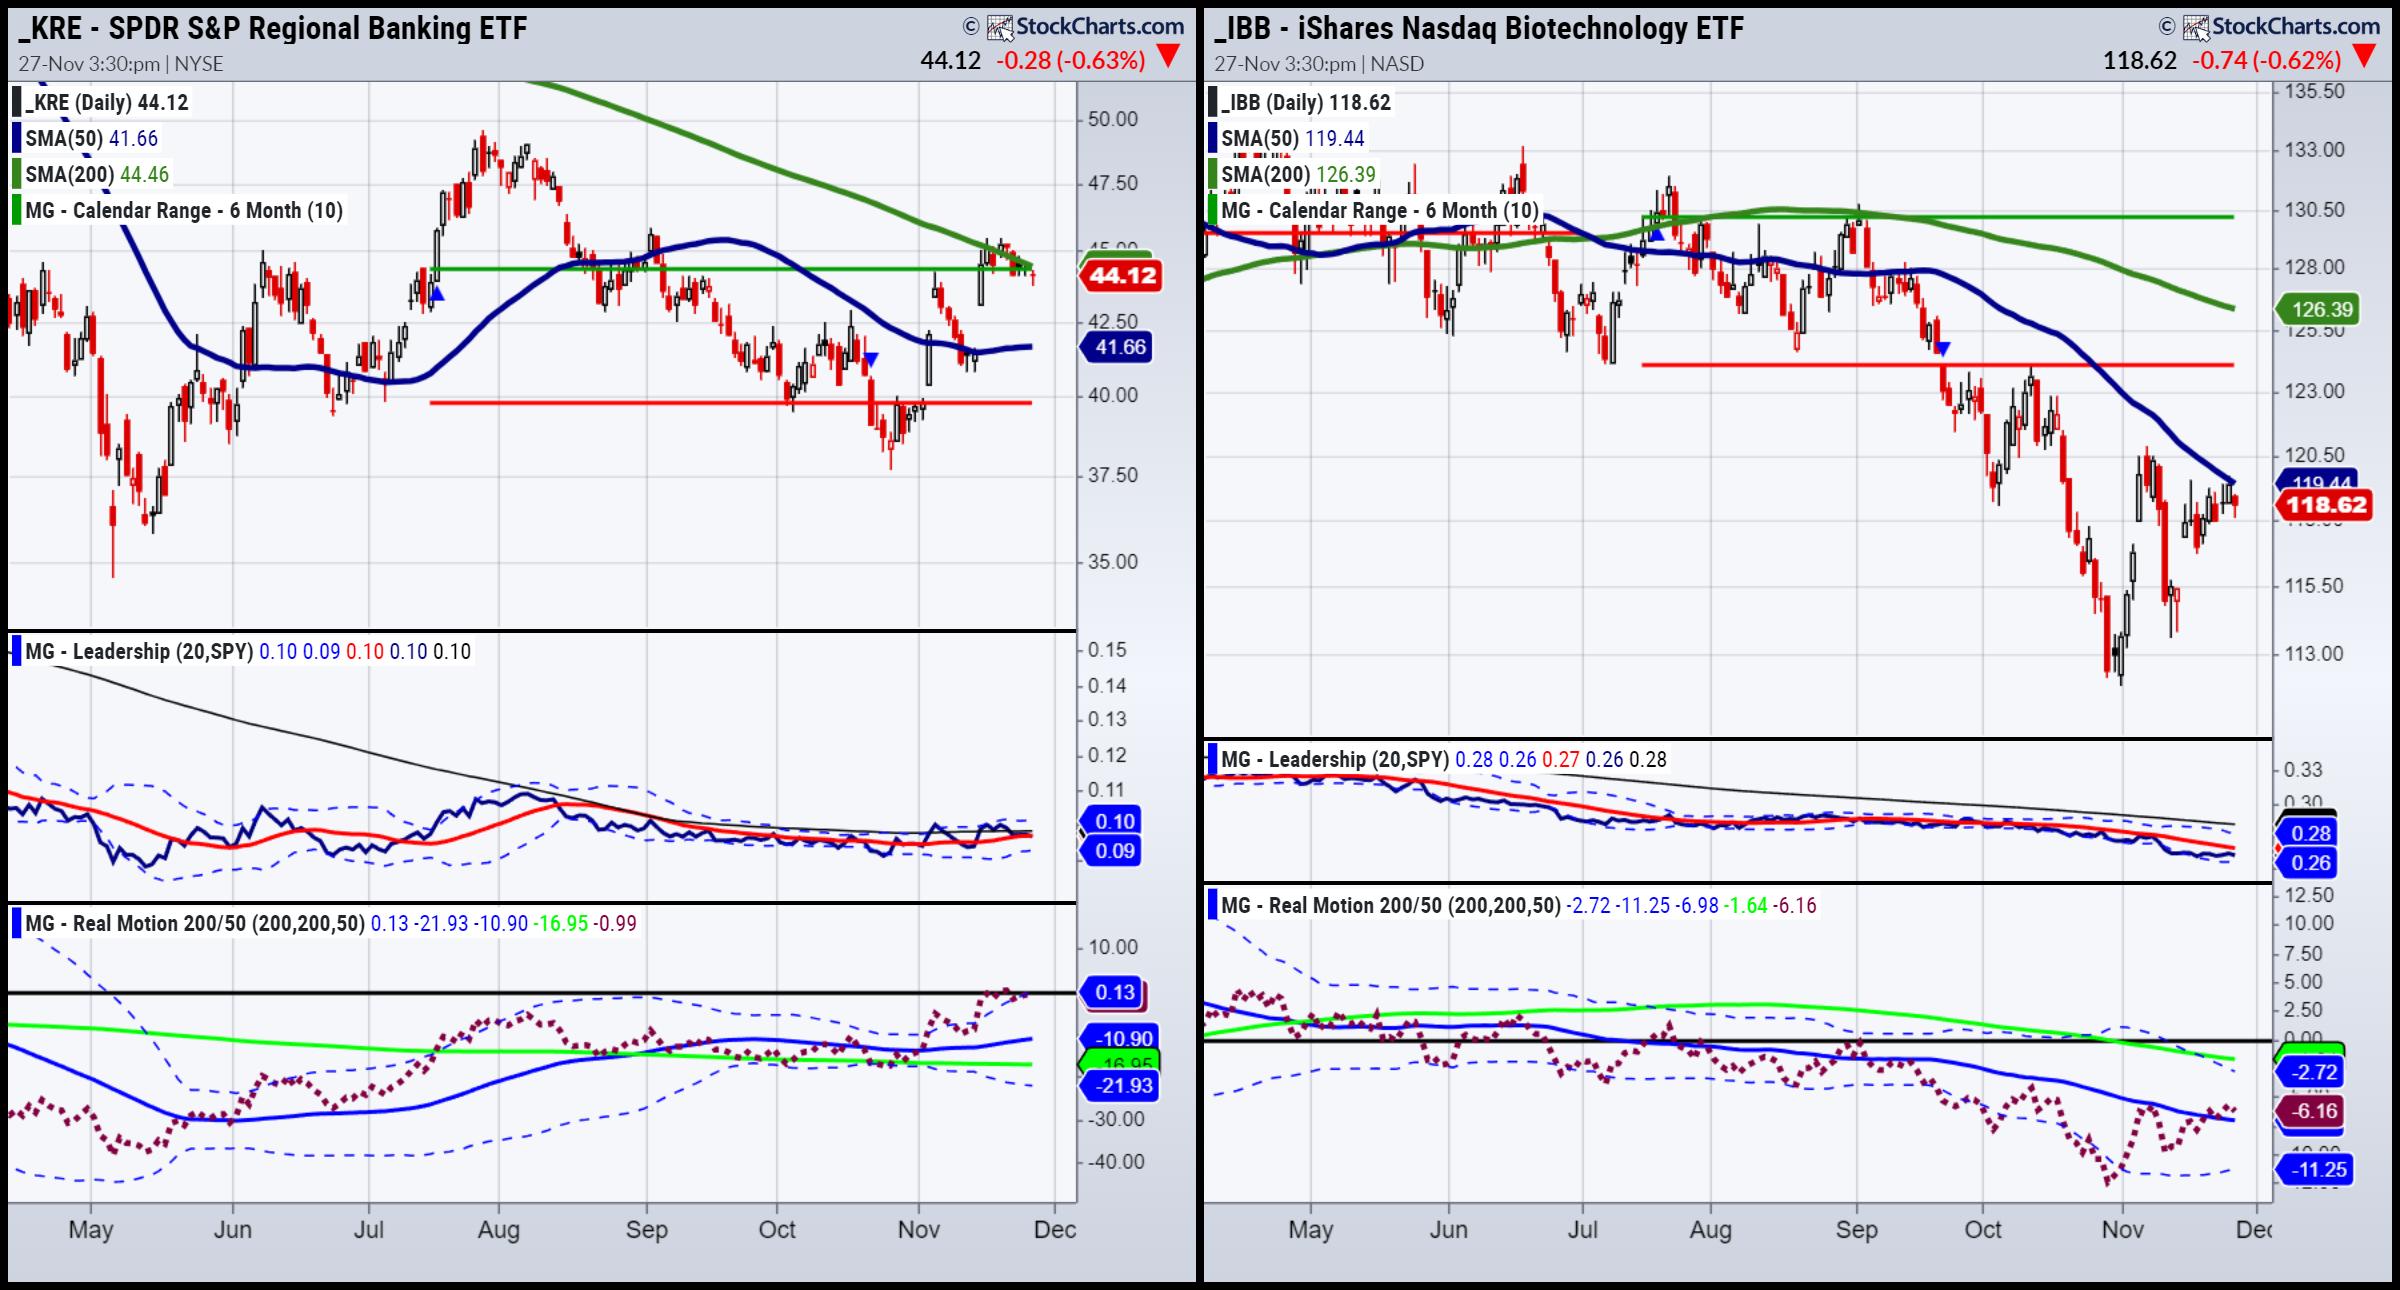Click the Nov label on IBB time axis
2400x1290 pixels.
coord(2122,1229)
